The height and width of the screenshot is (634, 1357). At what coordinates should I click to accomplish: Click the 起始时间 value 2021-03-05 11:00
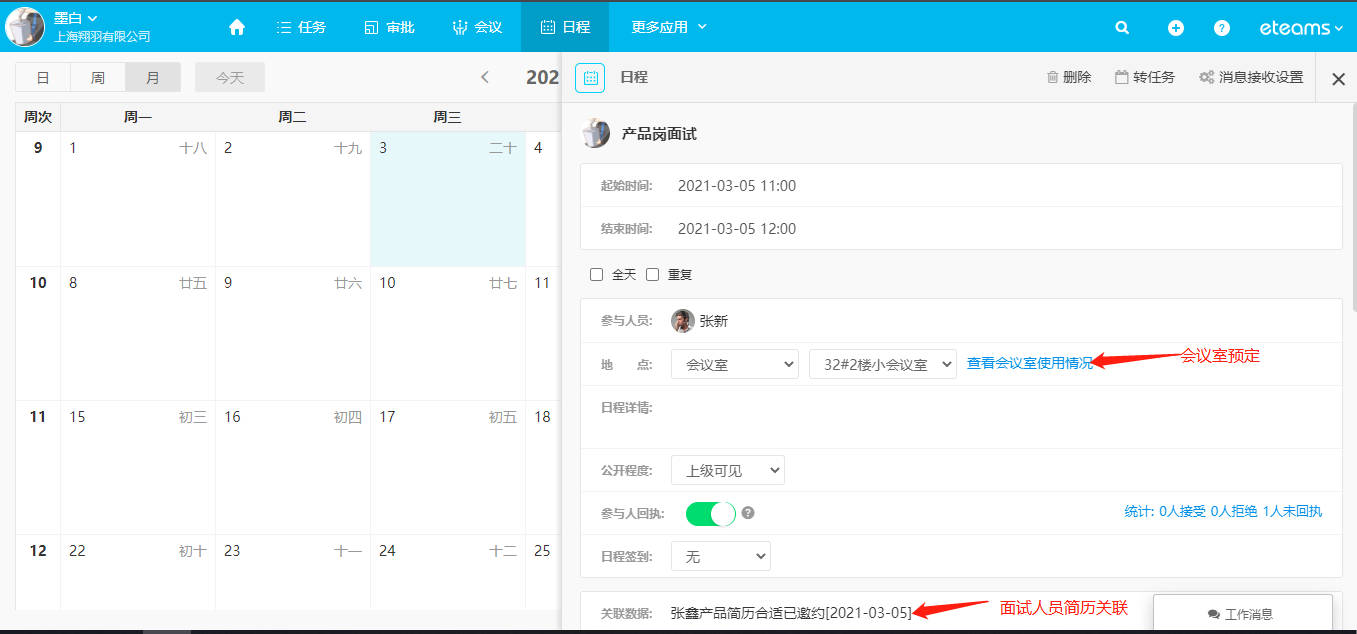(x=737, y=186)
